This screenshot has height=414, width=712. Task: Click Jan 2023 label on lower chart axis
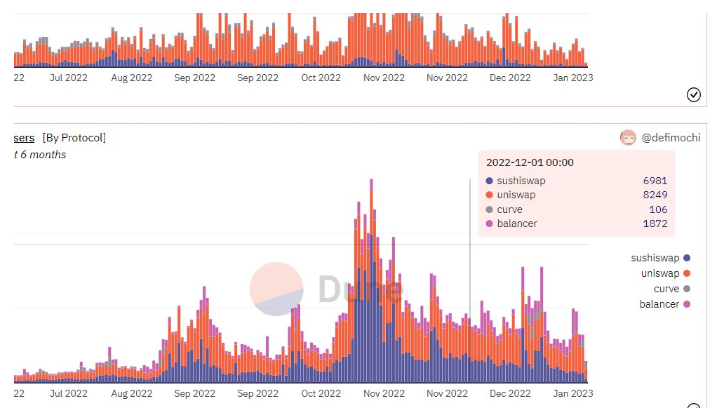[573, 393]
